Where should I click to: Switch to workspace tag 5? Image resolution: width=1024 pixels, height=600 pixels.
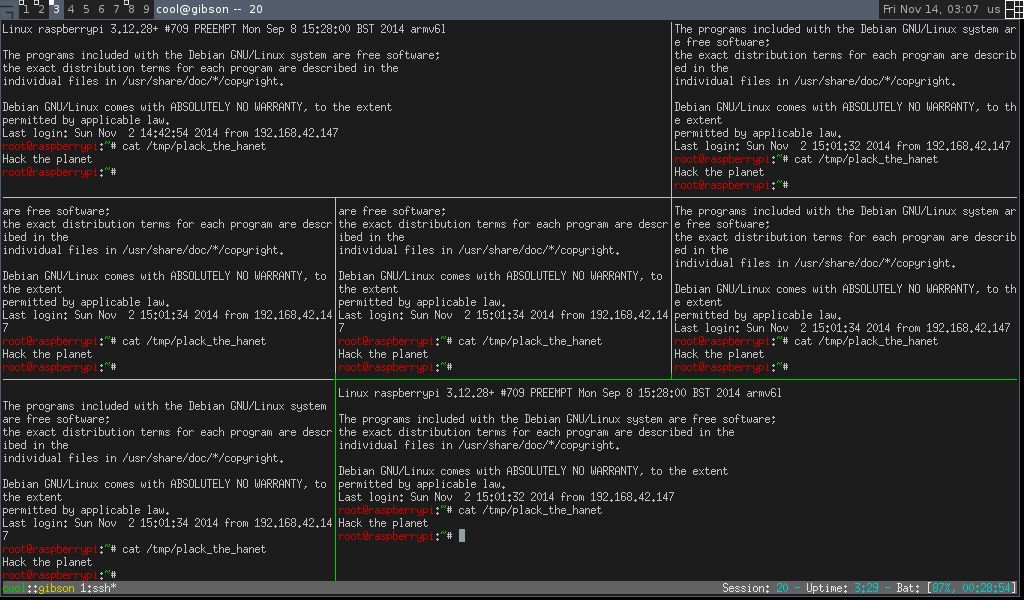(86, 9)
